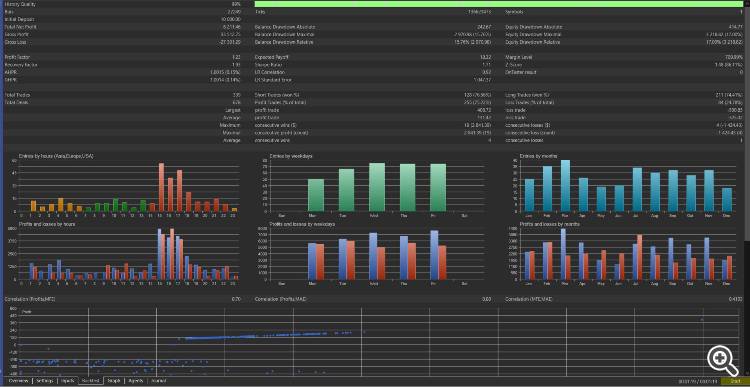
Task: Click Balance Drawdown Relative label
Action: tap(284, 43)
